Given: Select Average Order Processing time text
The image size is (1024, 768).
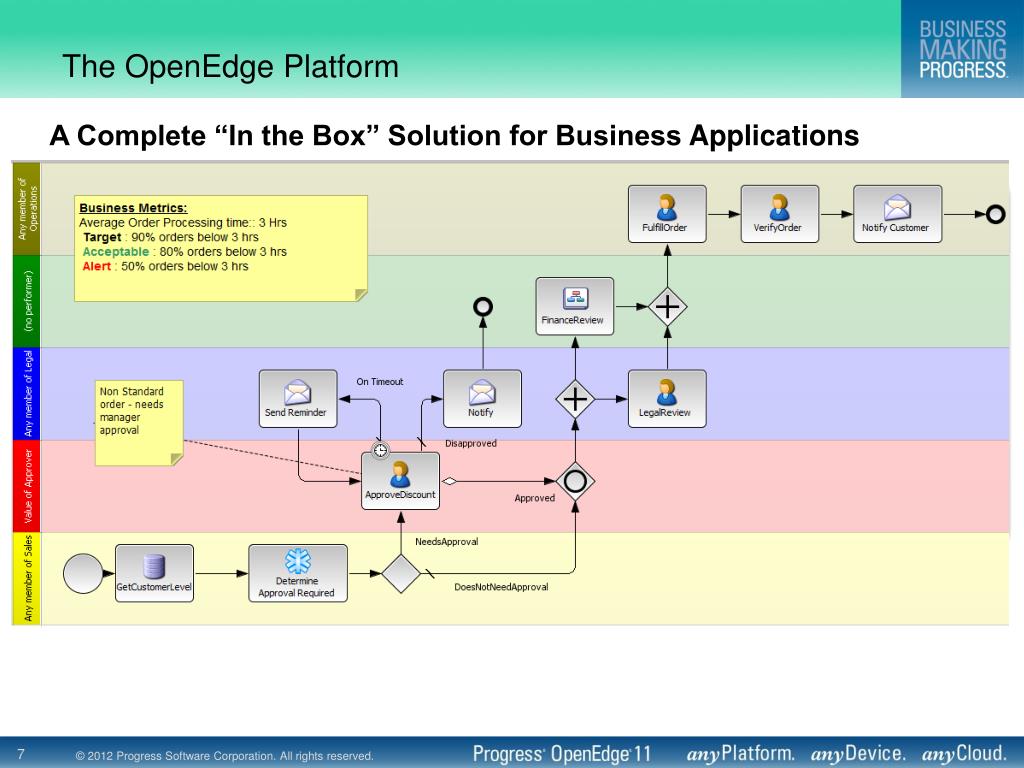Looking at the screenshot, I should 183,223.
